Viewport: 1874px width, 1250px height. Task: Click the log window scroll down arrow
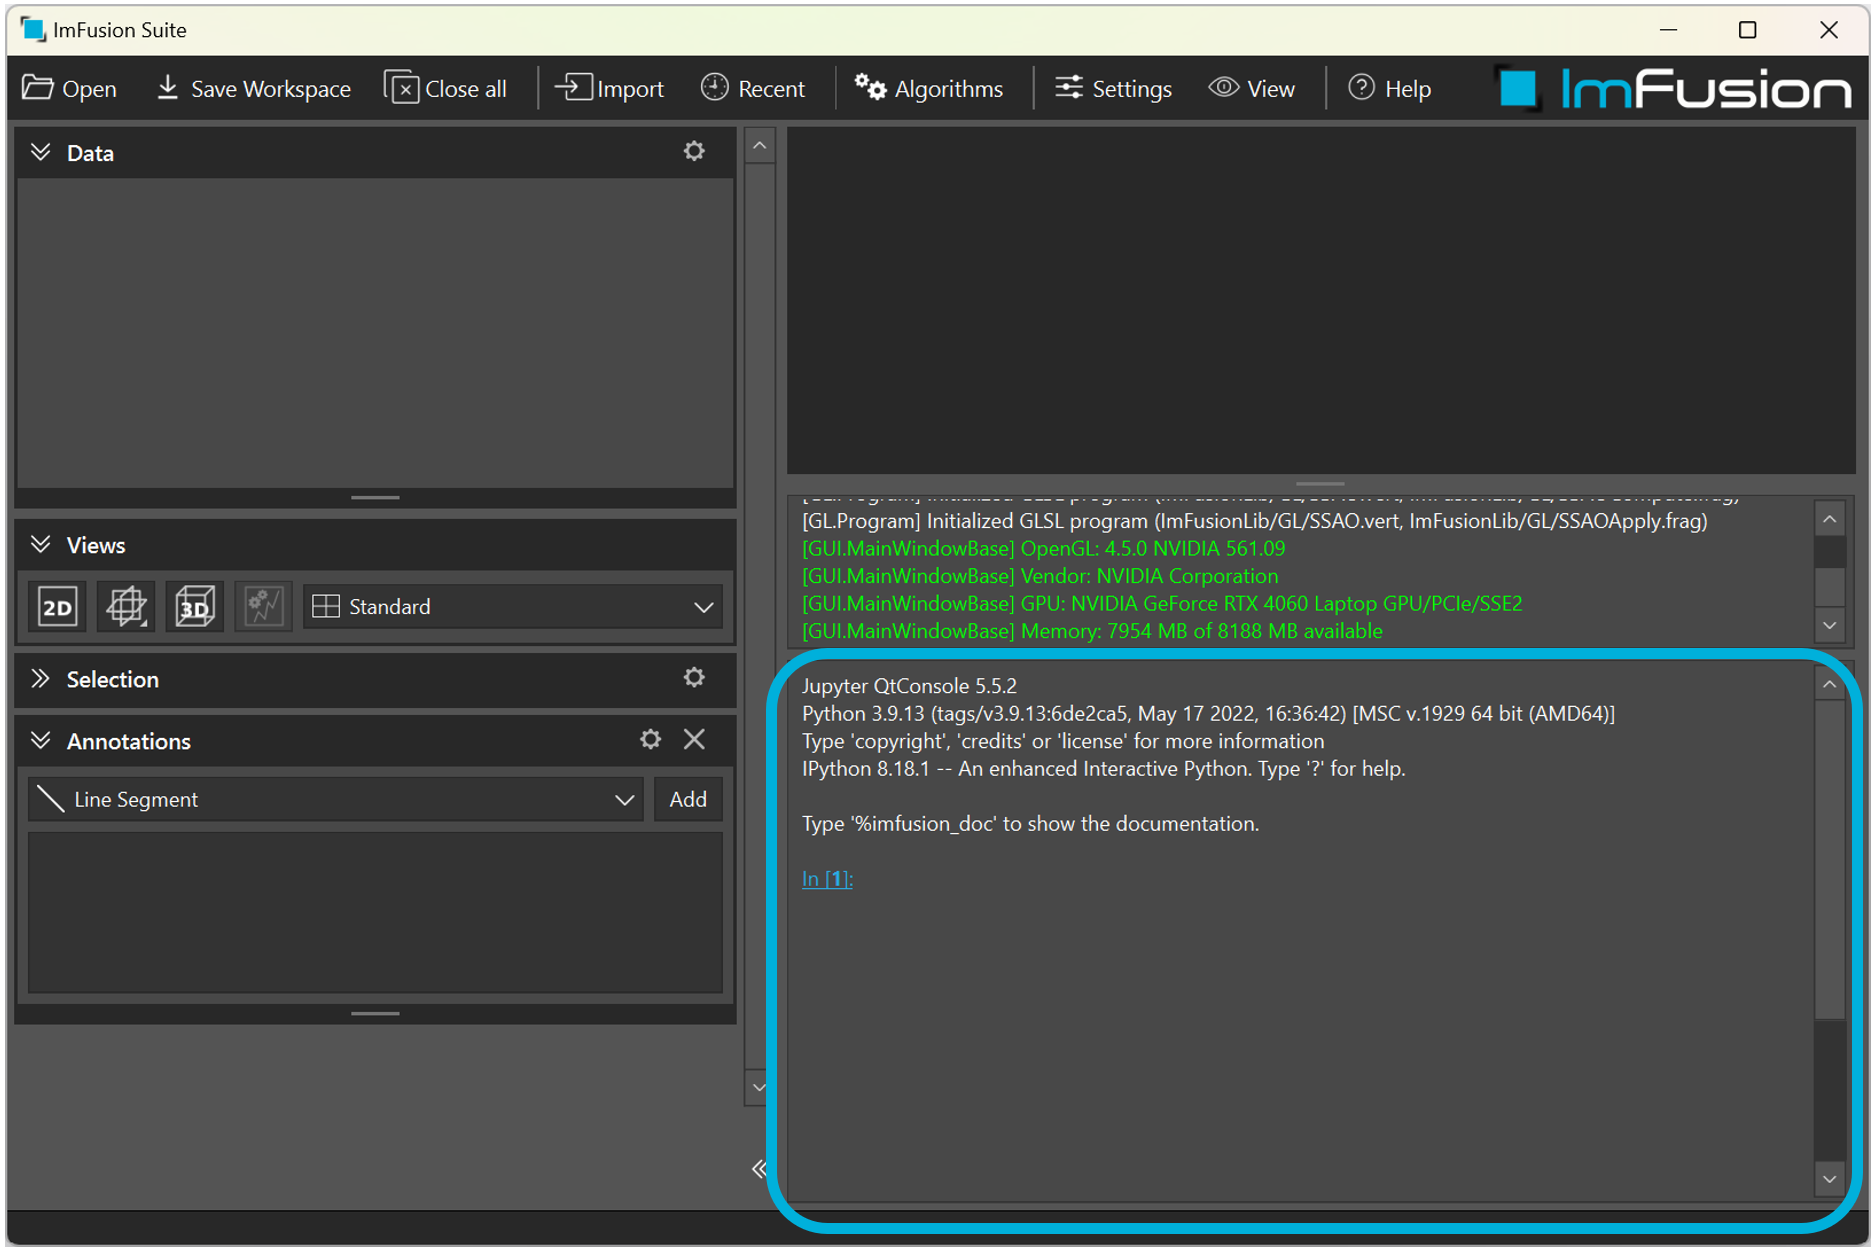point(1829,626)
